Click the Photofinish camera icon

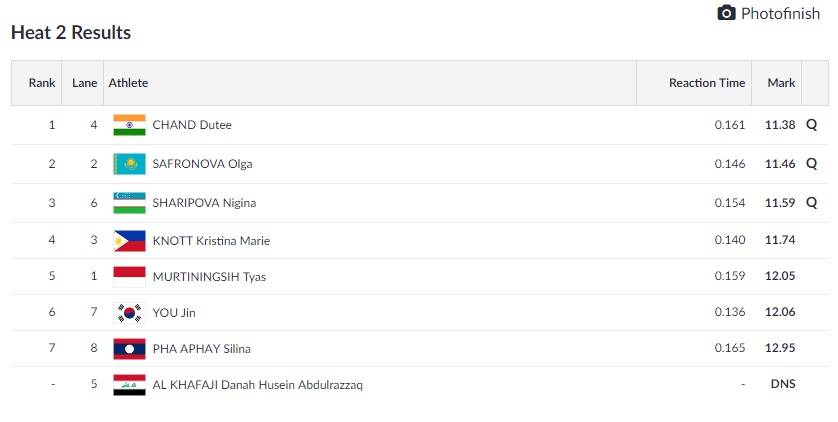click(x=727, y=13)
